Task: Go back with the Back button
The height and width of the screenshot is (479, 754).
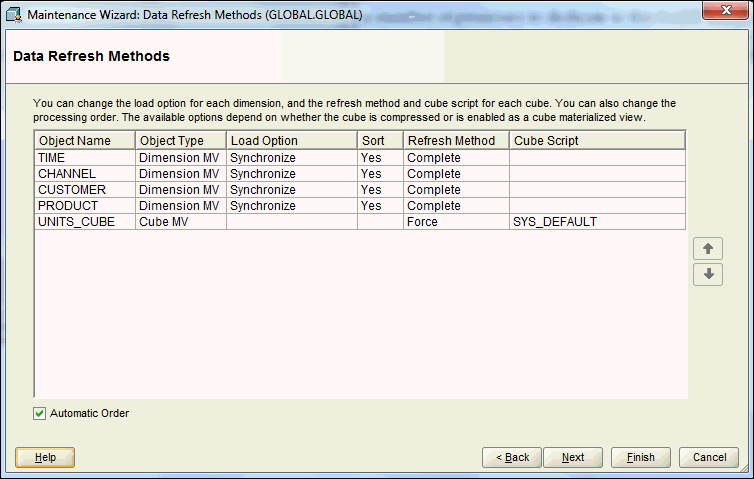Action: pyautogui.click(x=512, y=457)
